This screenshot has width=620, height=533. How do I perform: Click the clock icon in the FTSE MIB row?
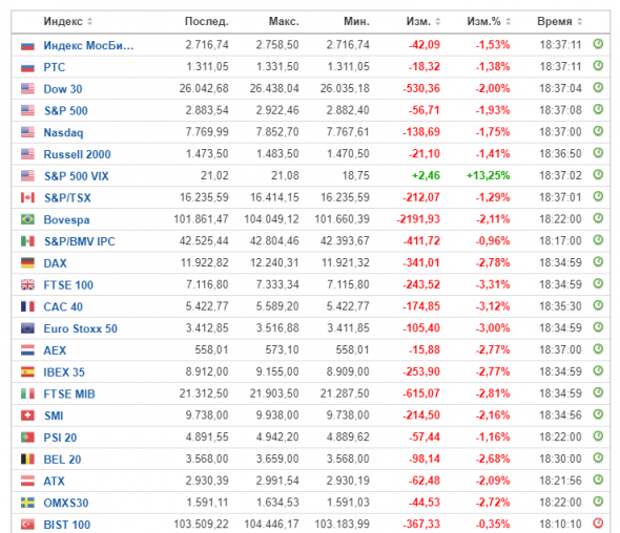[598, 393]
